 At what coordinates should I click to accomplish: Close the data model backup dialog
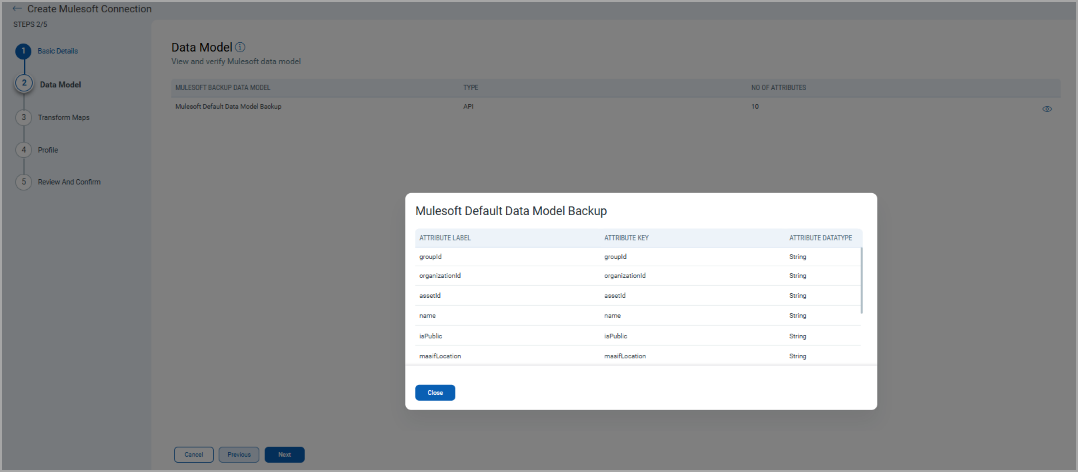[x=435, y=393]
